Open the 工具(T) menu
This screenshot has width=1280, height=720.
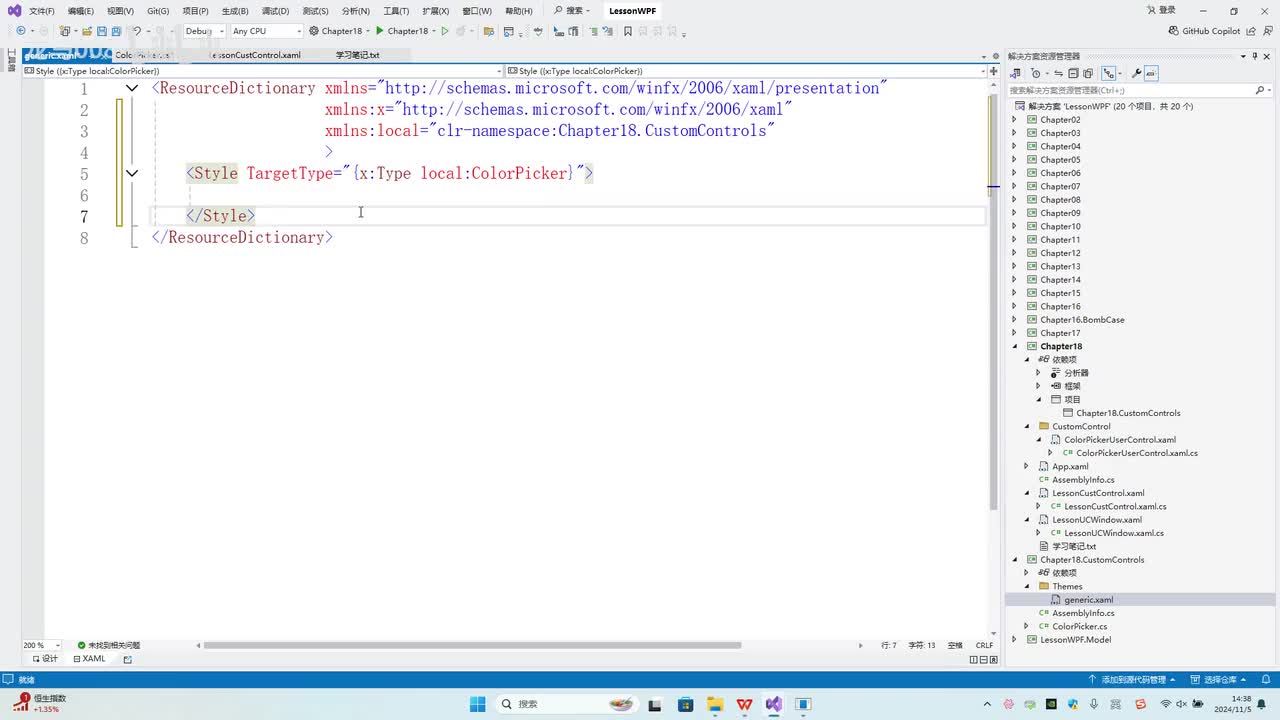(x=396, y=11)
